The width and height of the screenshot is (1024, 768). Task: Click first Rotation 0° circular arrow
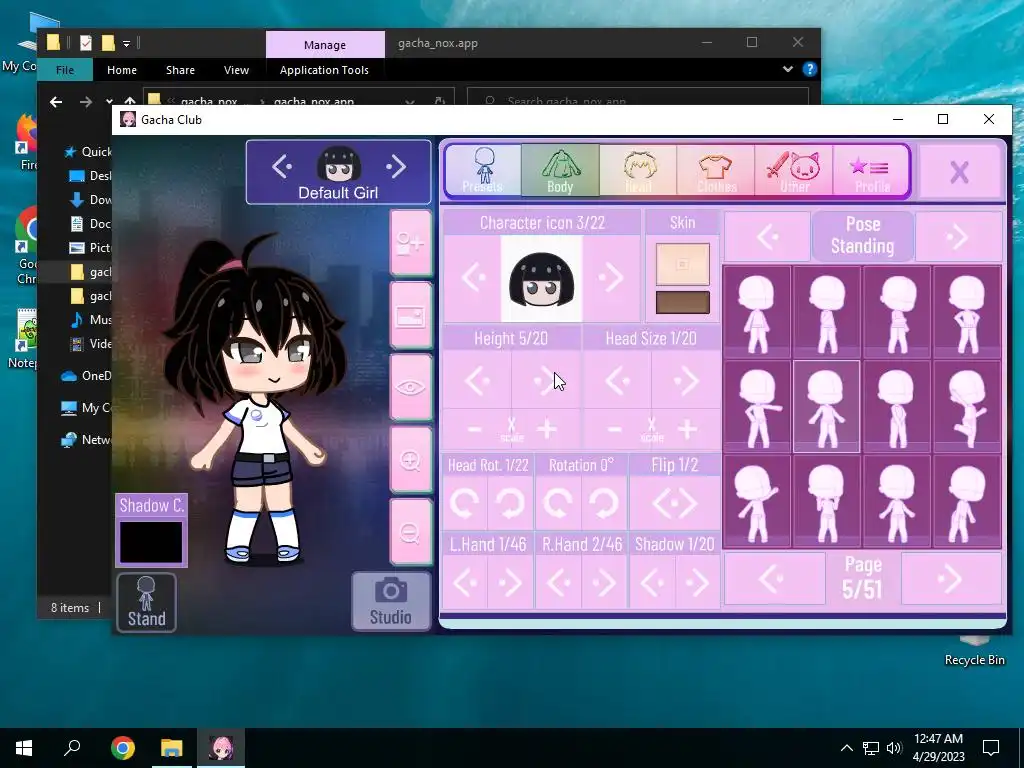(x=558, y=503)
